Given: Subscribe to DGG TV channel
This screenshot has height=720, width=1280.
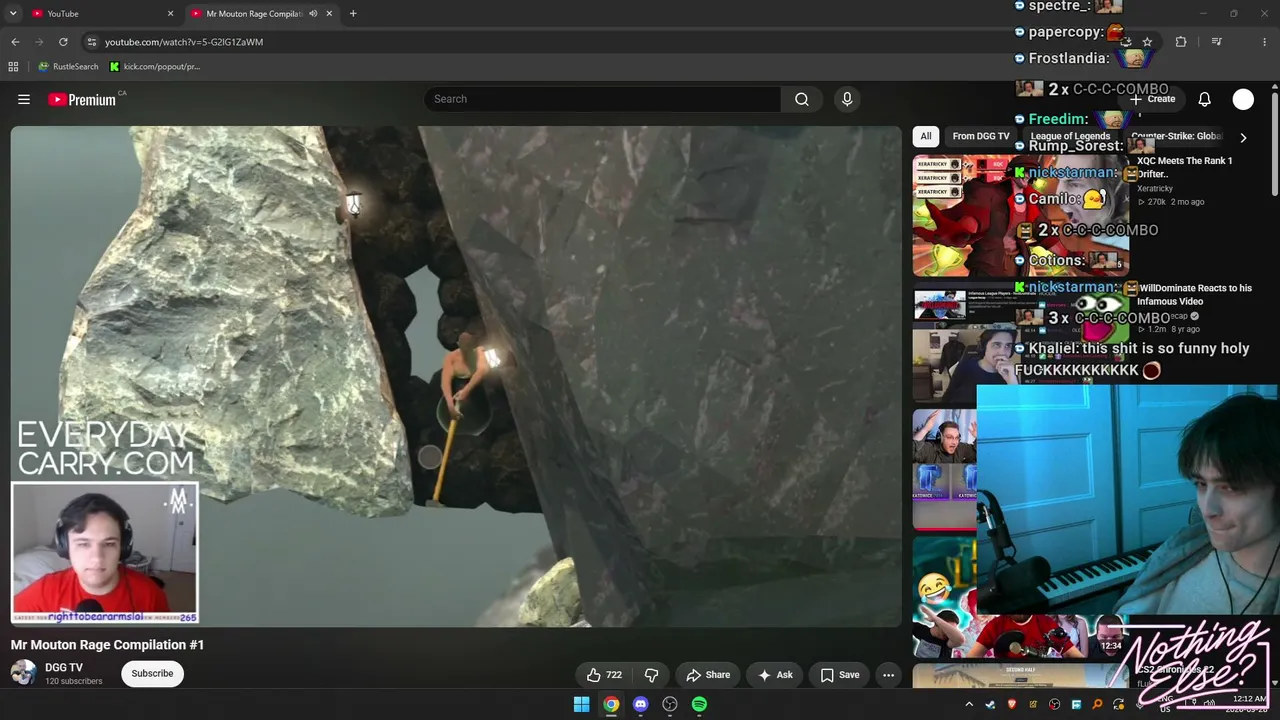Looking at the screenshot, I should coord(152,673).
